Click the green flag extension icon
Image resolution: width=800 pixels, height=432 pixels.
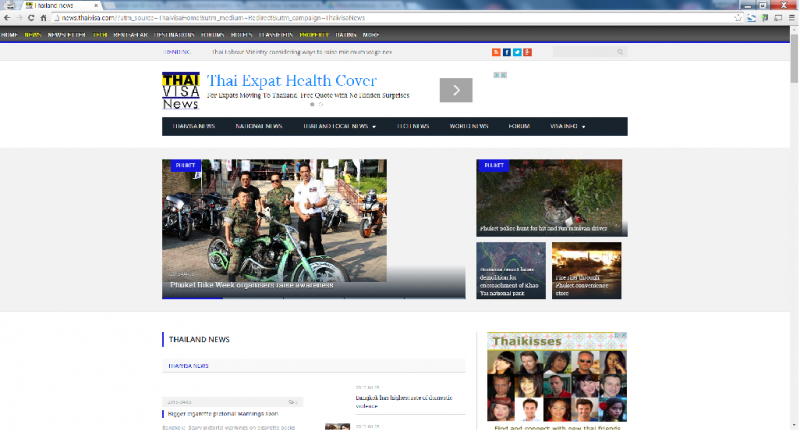pos(765,18)
